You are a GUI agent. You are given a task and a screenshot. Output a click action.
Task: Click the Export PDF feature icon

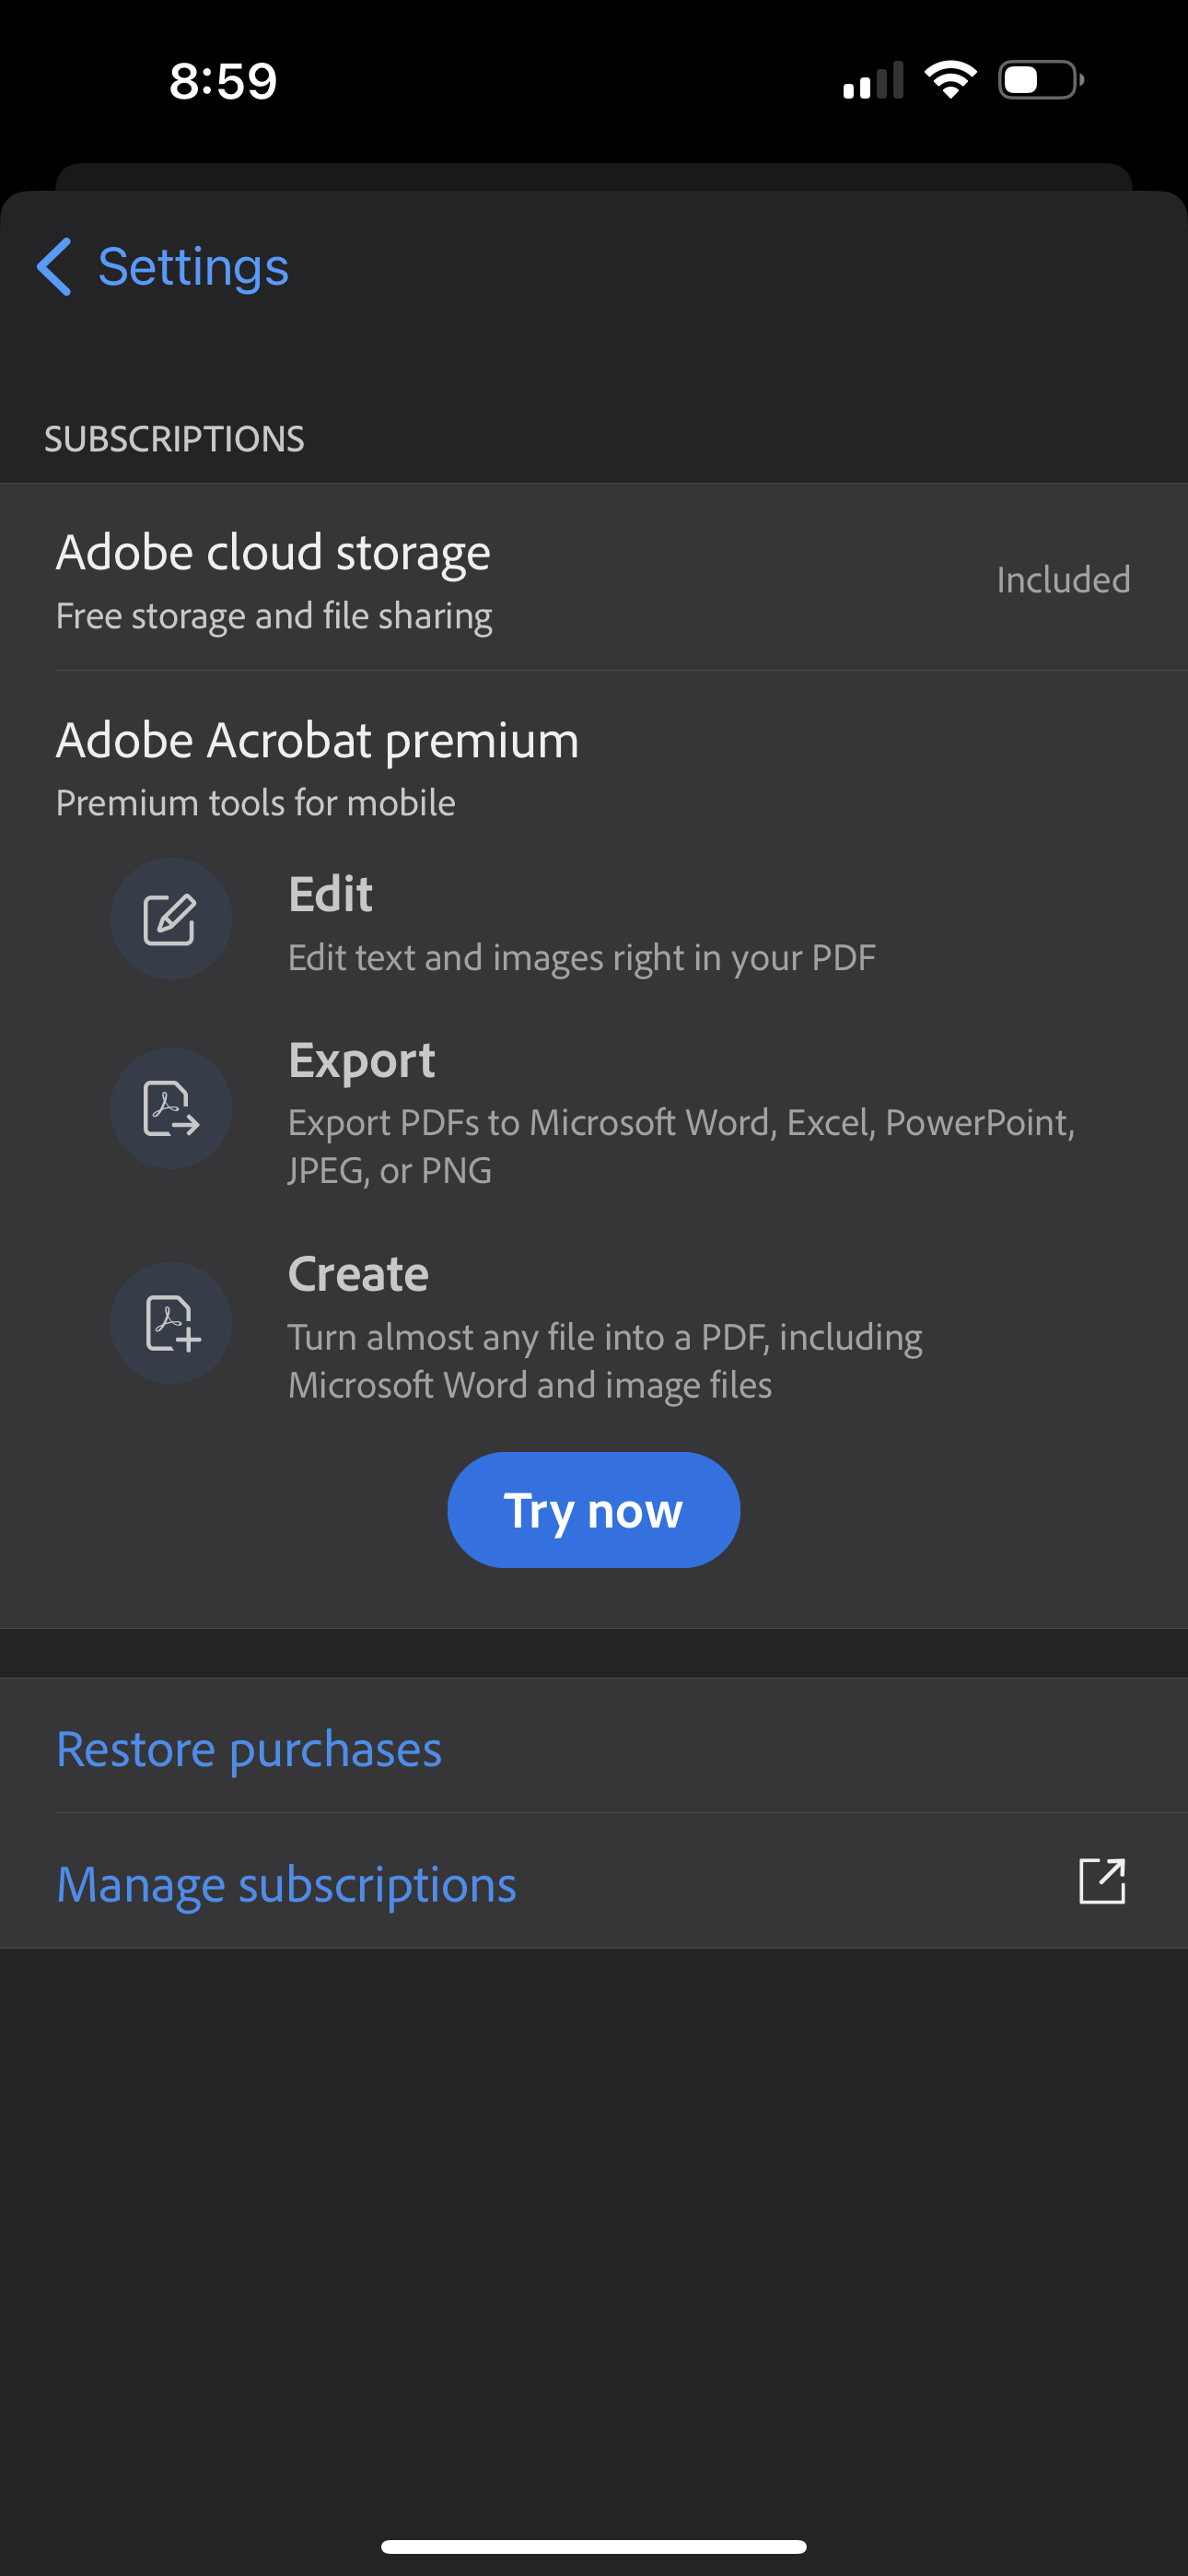click(x=171, y=1107)
